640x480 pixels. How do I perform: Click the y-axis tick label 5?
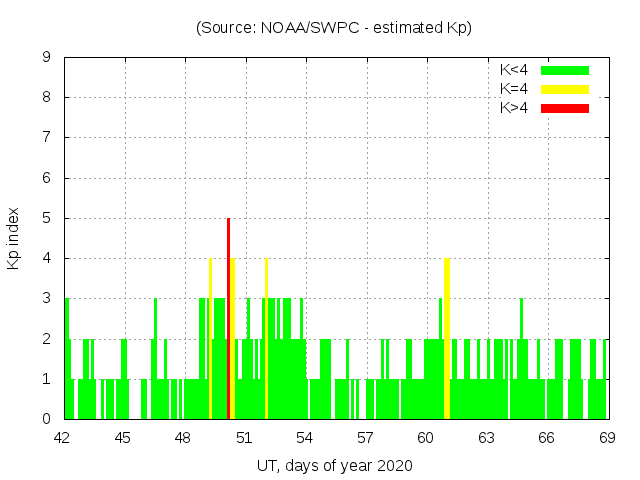(46, 218)
